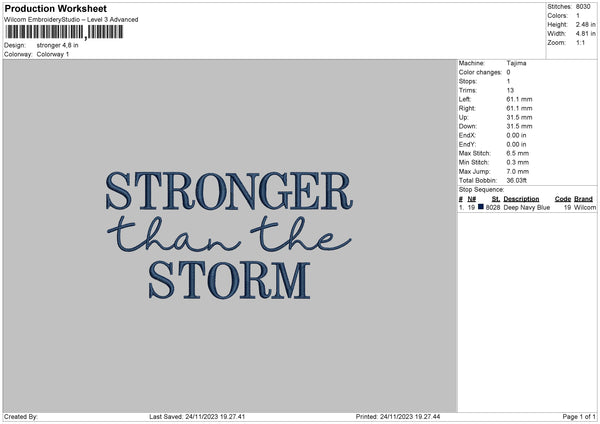Click the Brand column header
600x424 pixels.
[x=584, y=199]
